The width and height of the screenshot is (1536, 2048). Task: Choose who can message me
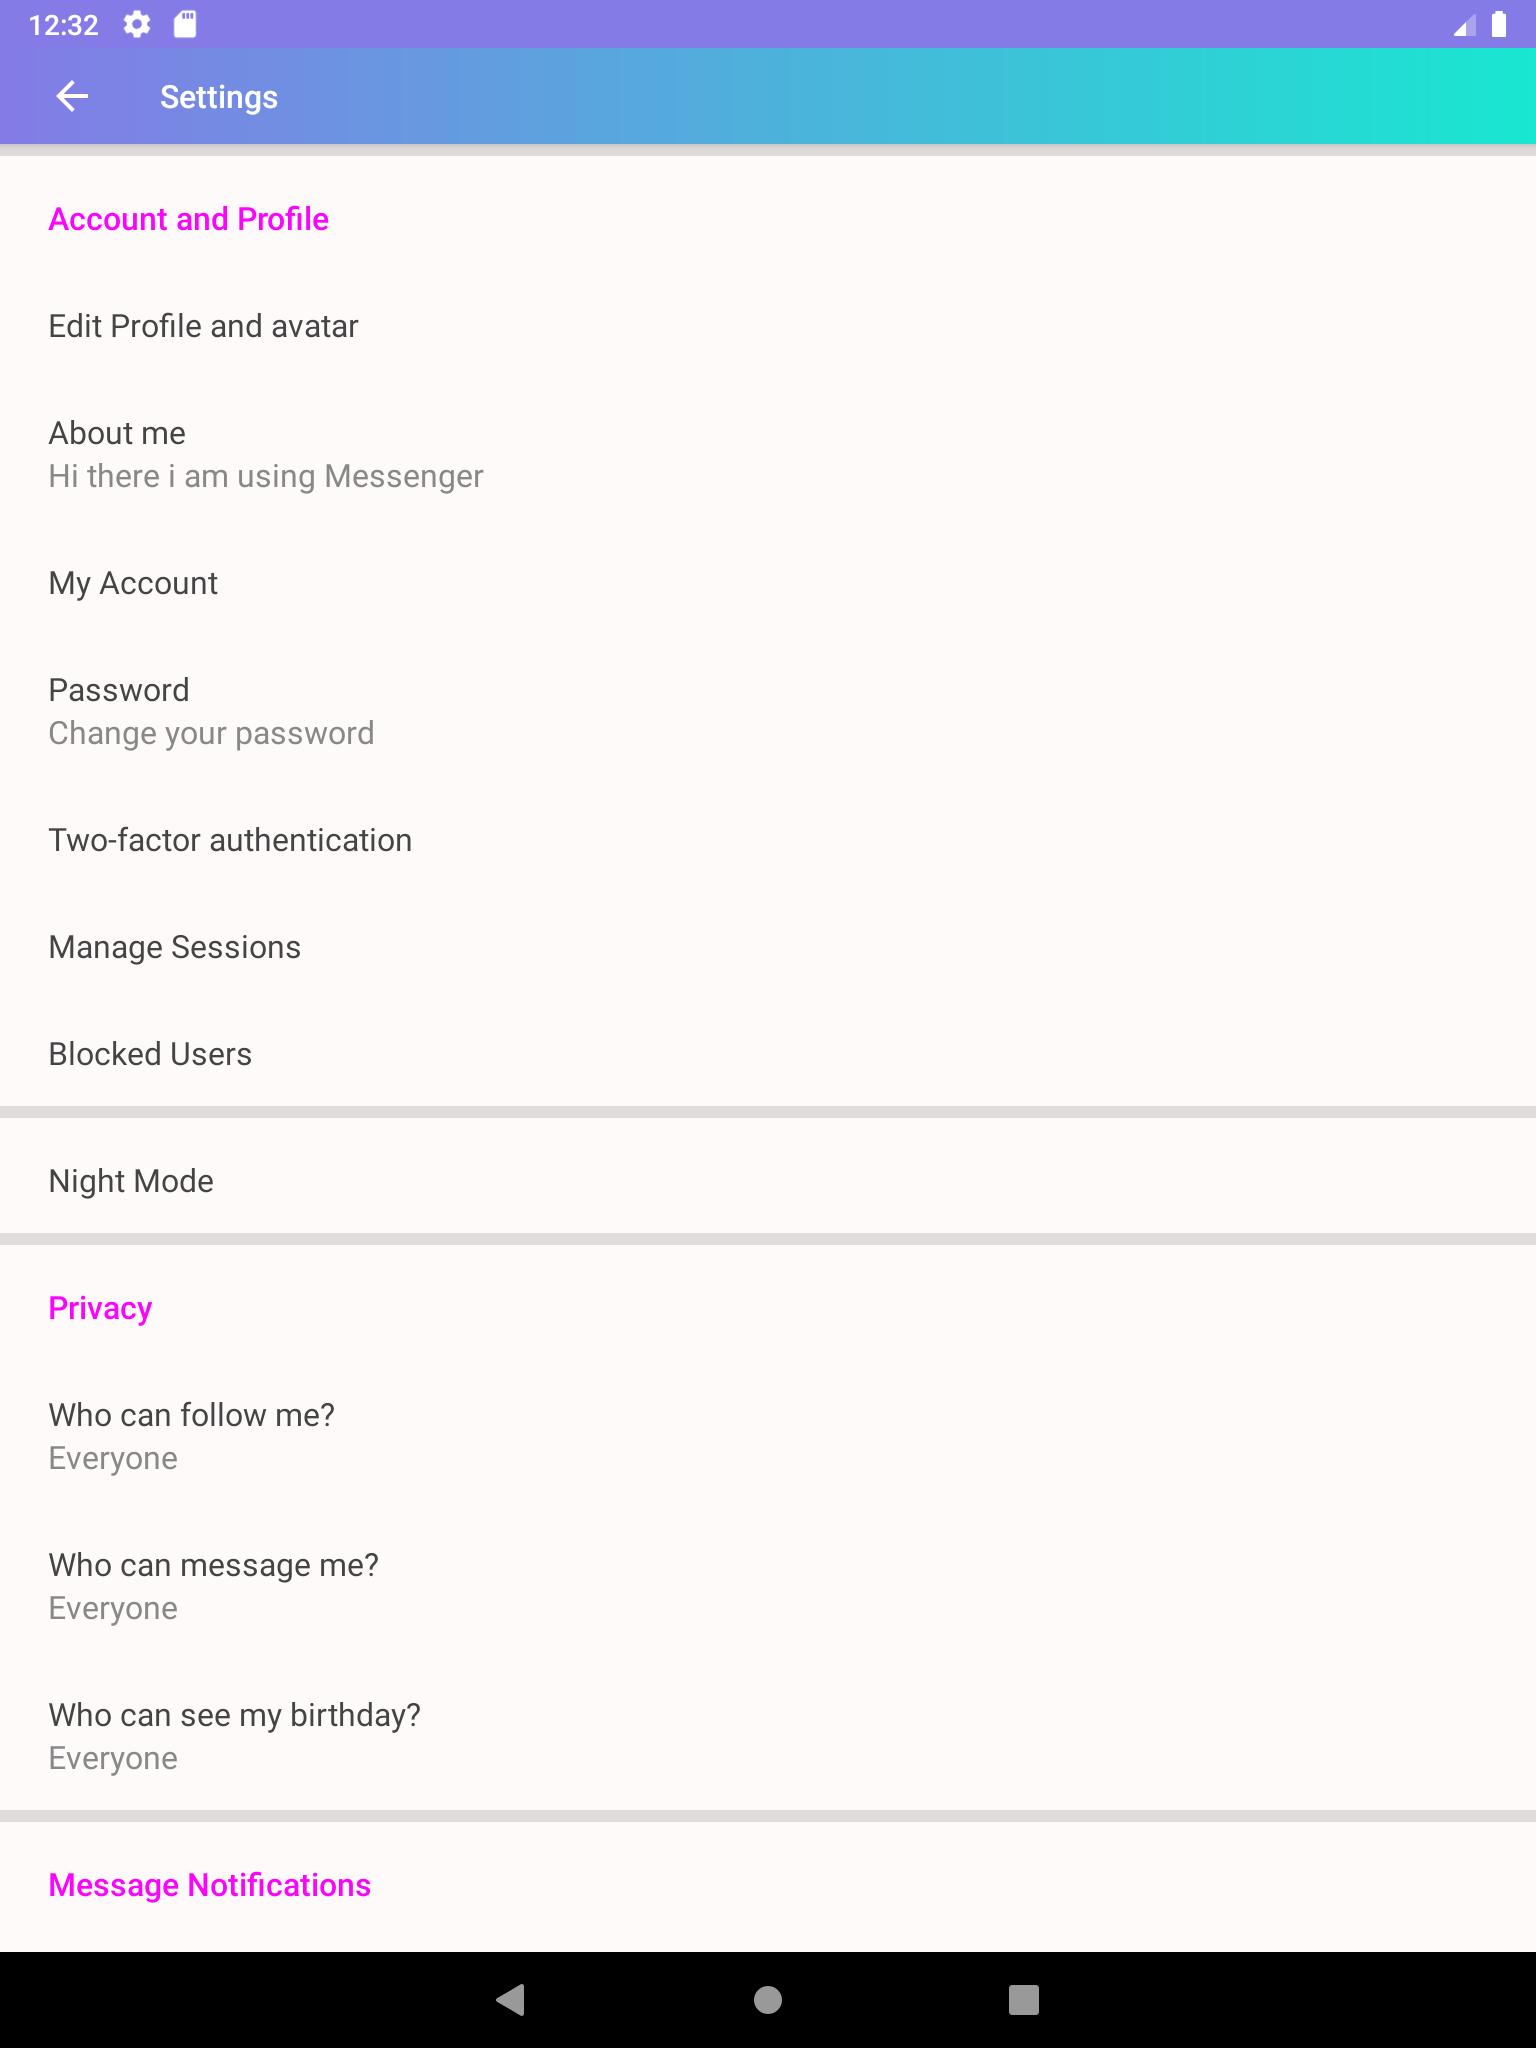click(x=213, y=1586)
